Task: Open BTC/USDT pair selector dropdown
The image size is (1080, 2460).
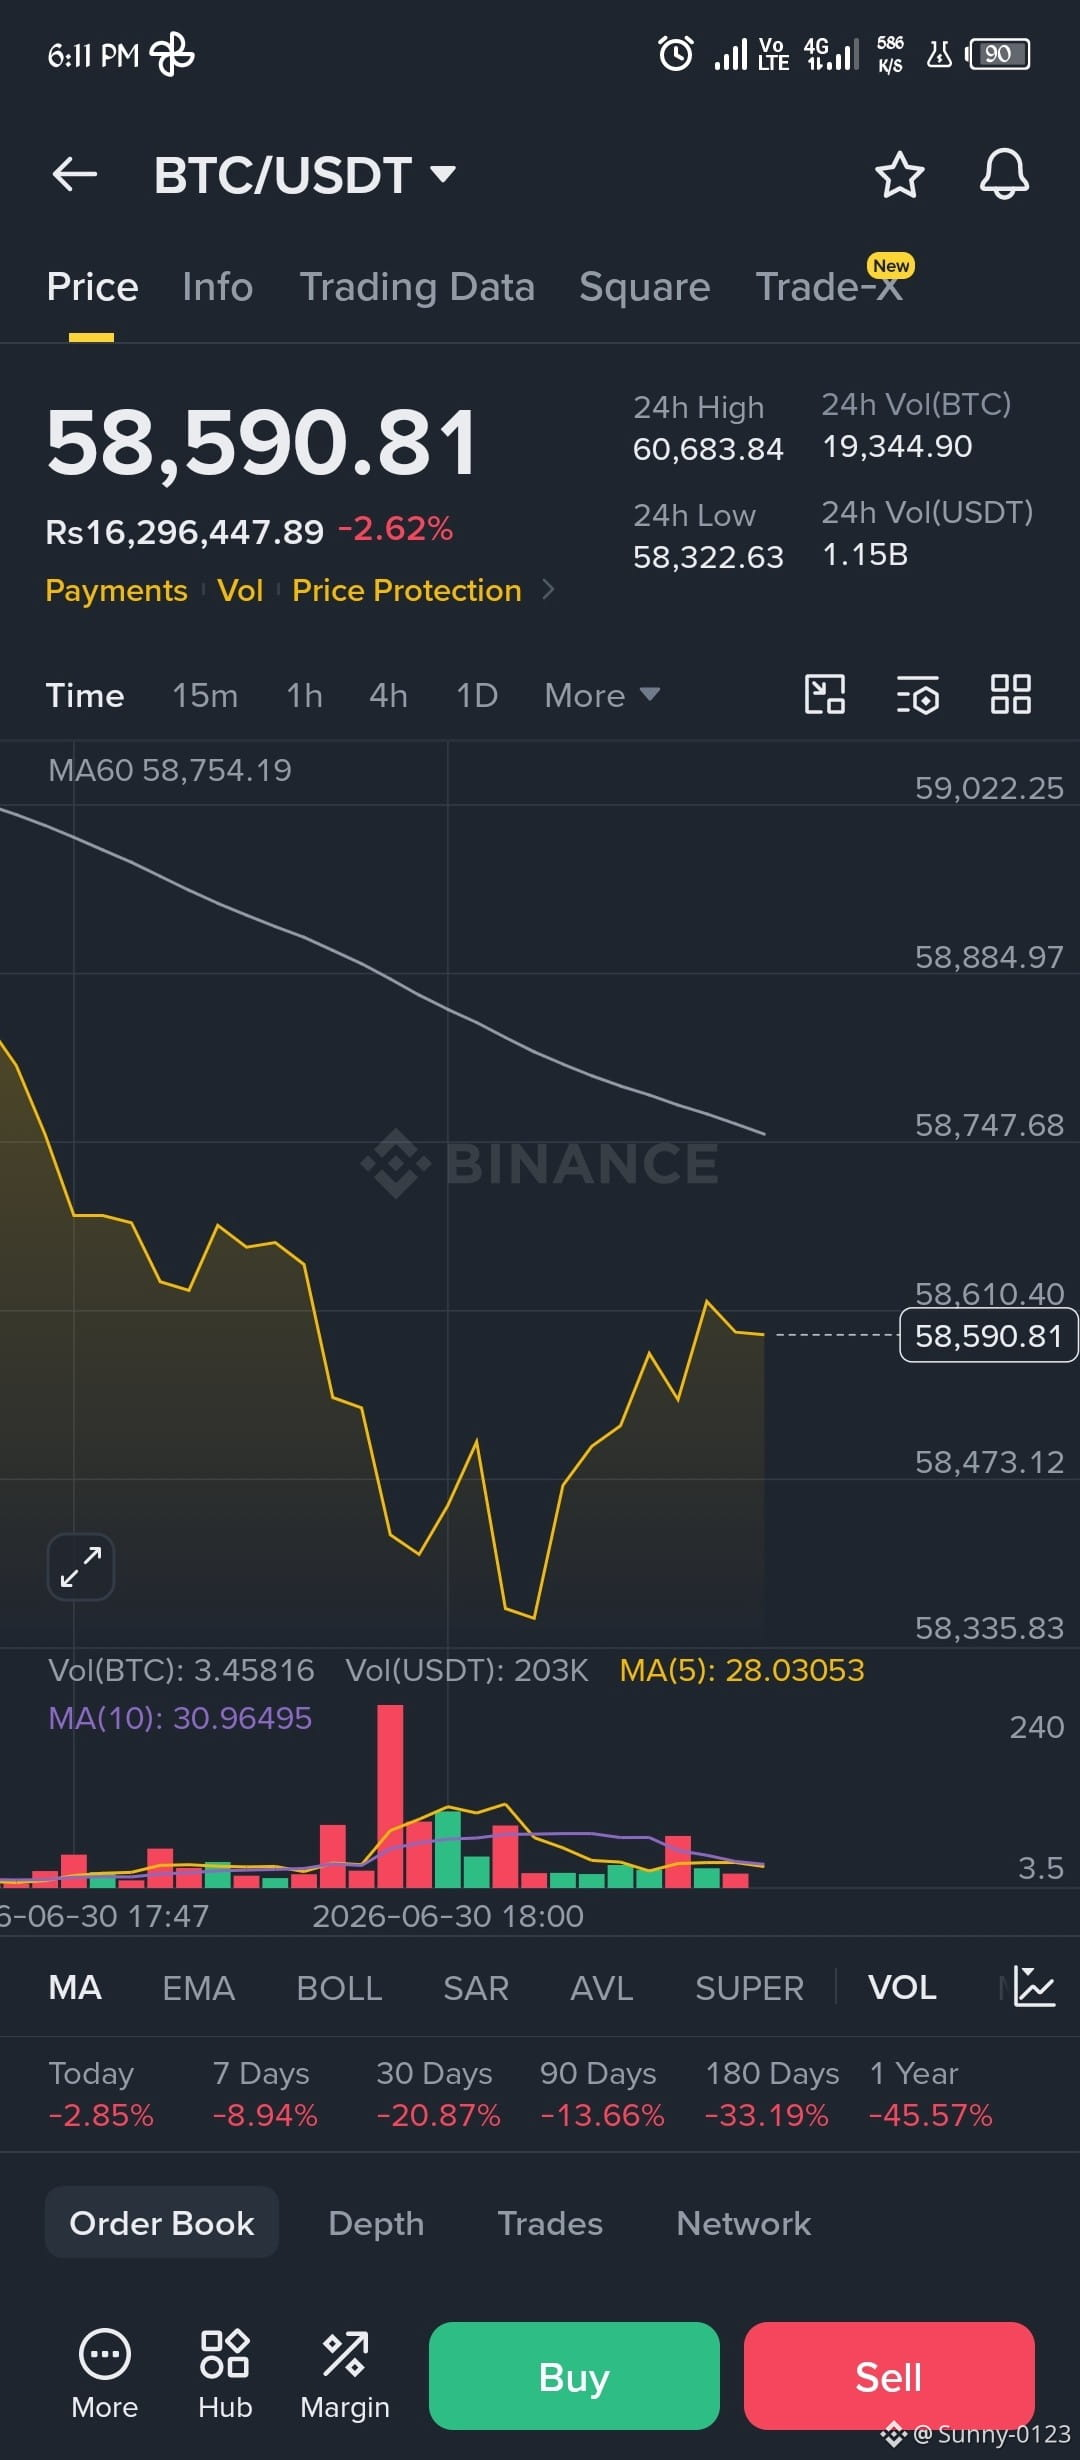Action: click(x=305, y=175)
